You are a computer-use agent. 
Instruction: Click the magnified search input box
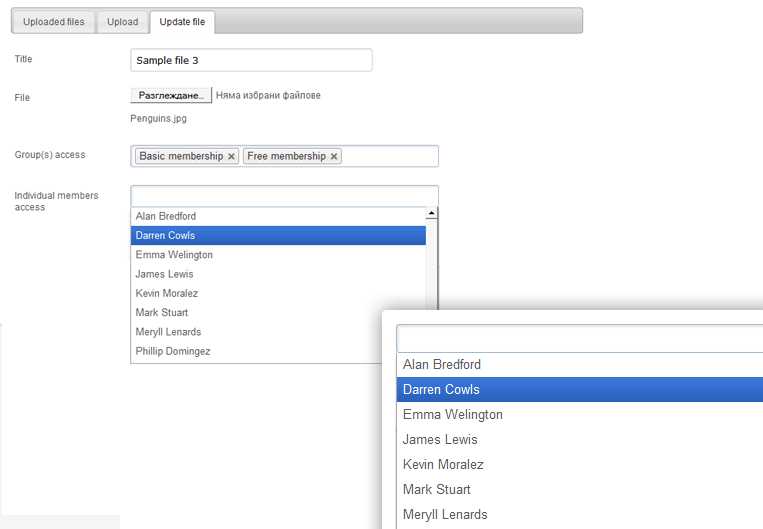[580, 339]
